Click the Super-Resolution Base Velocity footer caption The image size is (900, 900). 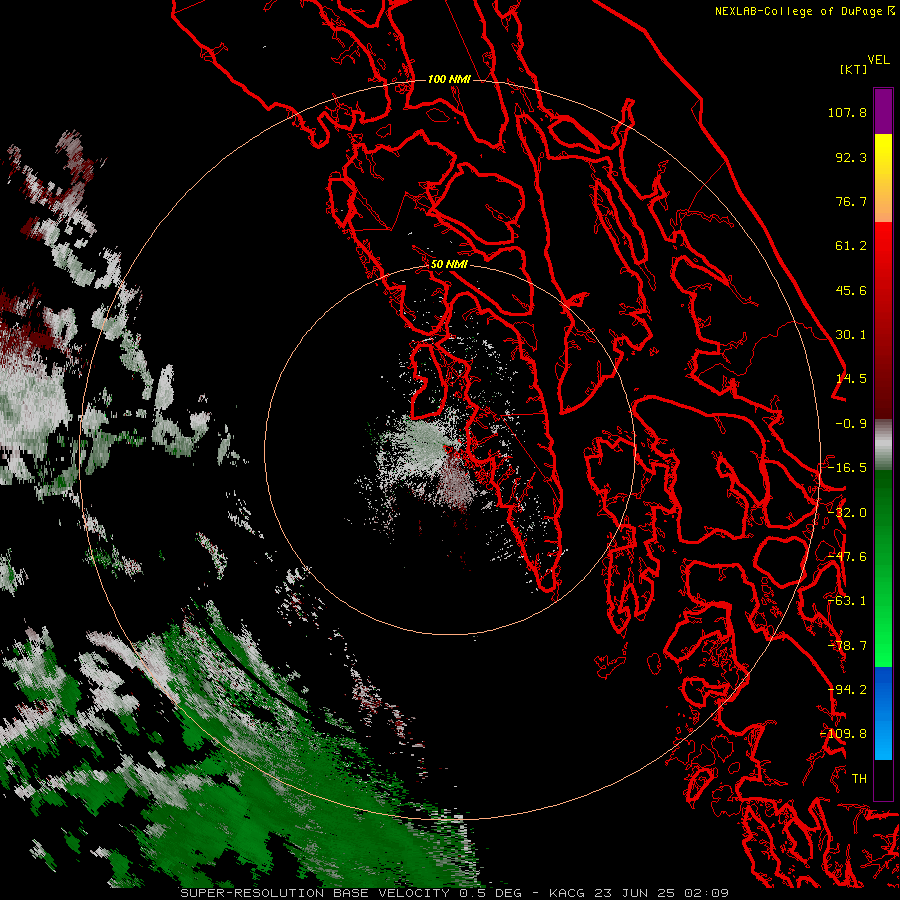(455, 893)
